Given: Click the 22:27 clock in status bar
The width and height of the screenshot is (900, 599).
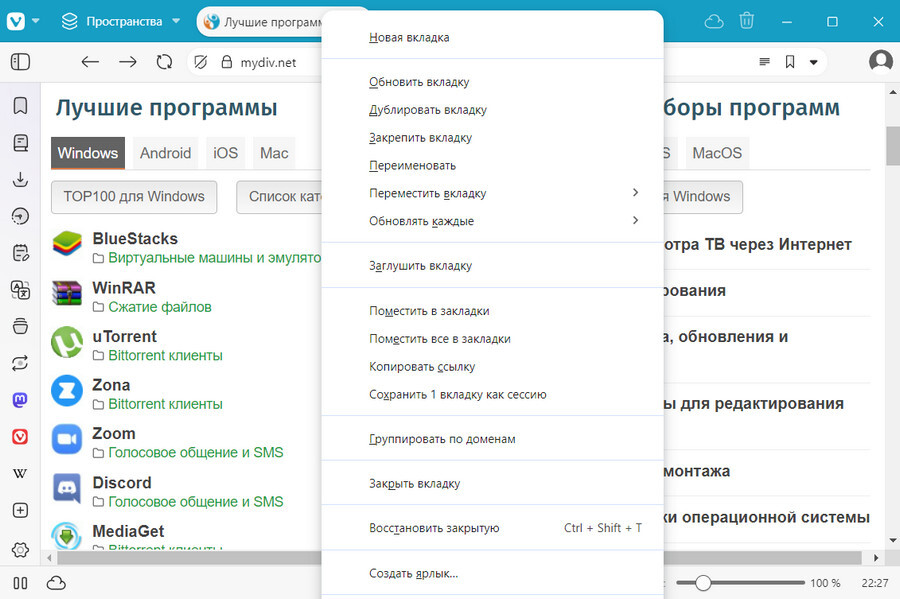Looking at the screenshot, I should pyautogui.click(x=875, y=583).
